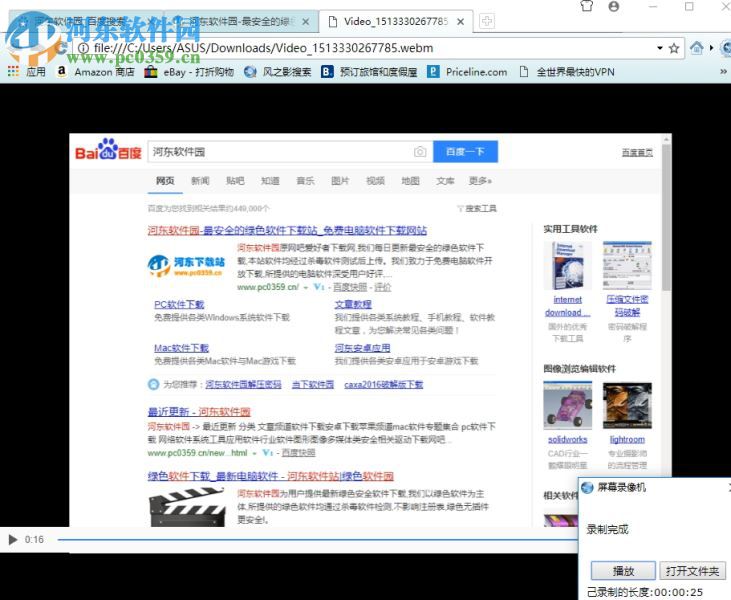Viewport: 731px width, 600px height.
Task: Select the 文库 search tab
Action: coord(445,181)
